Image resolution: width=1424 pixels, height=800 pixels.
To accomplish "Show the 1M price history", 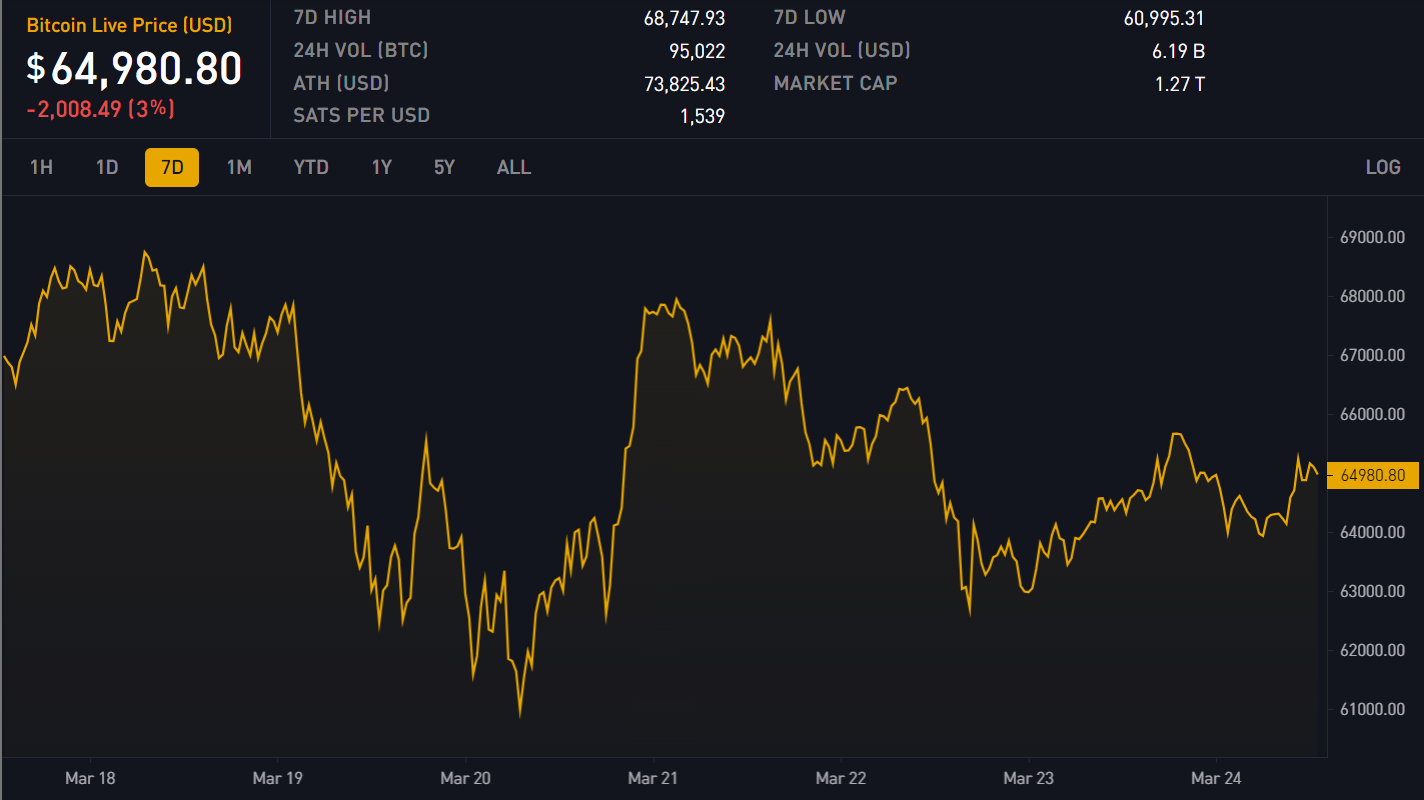I will [x=239, y=167].
